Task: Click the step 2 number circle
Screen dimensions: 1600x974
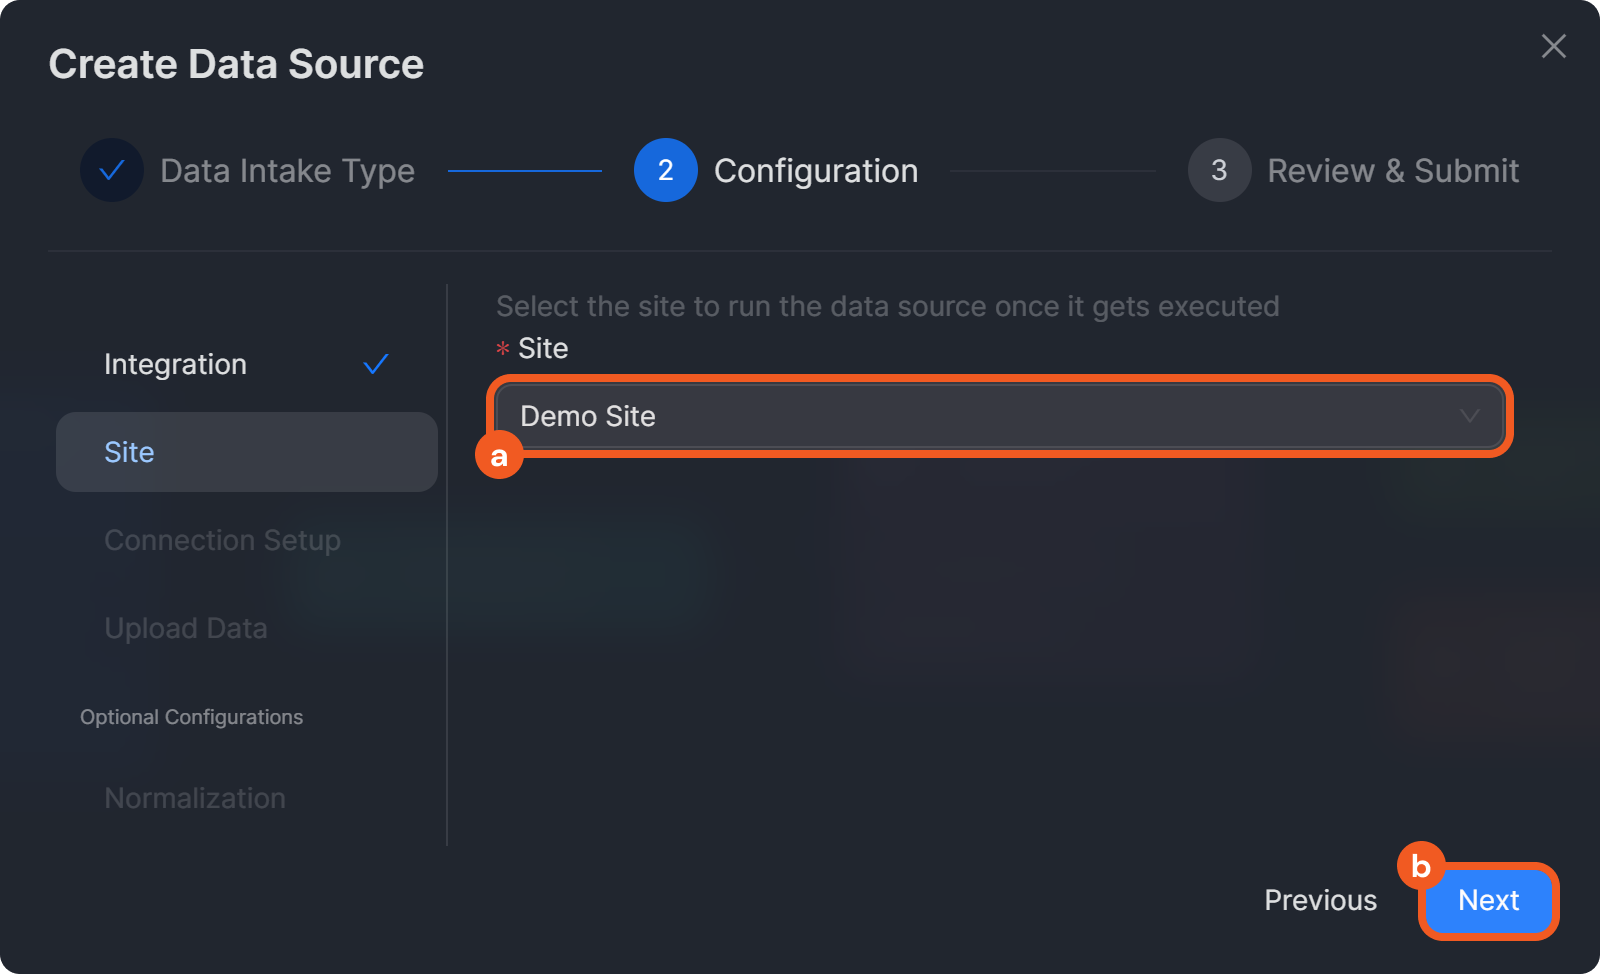Action: 665,170
